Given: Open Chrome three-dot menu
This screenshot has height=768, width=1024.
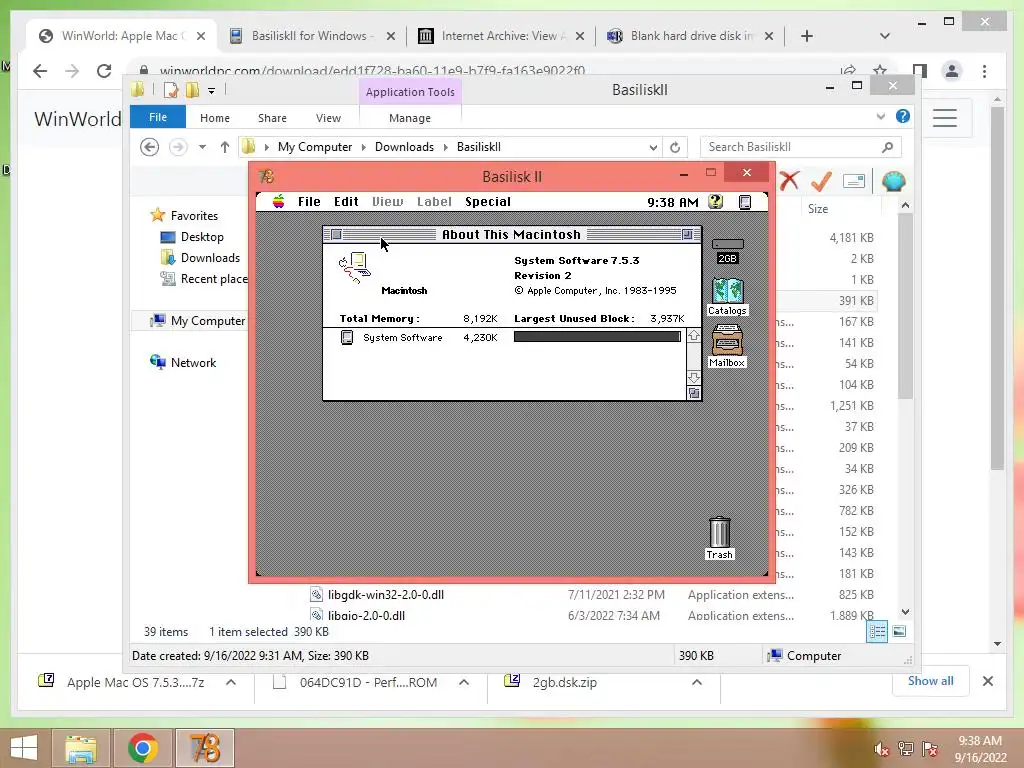Looking at the screenshot, I should click(x=984, y=71).
